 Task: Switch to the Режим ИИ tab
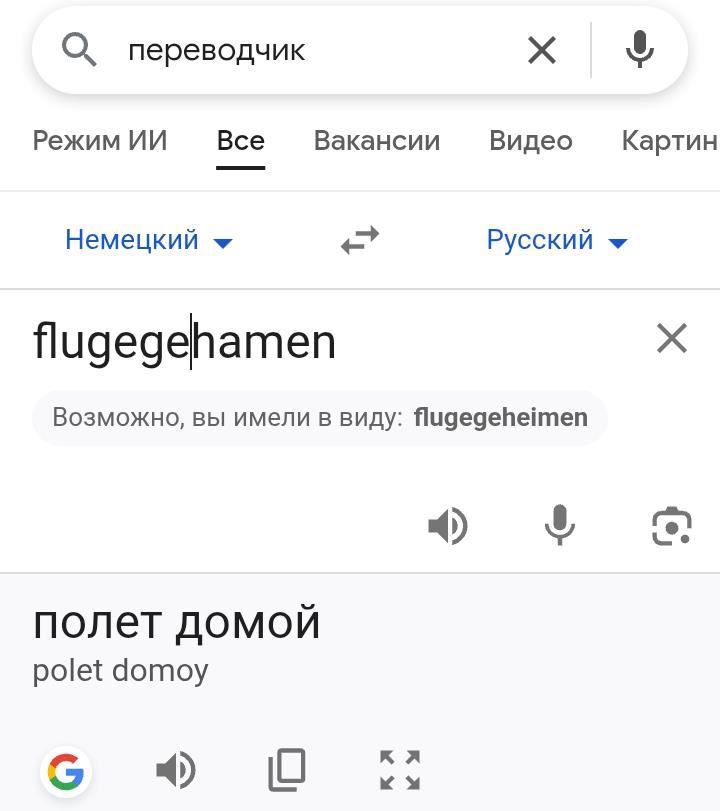tap(100, 141)
